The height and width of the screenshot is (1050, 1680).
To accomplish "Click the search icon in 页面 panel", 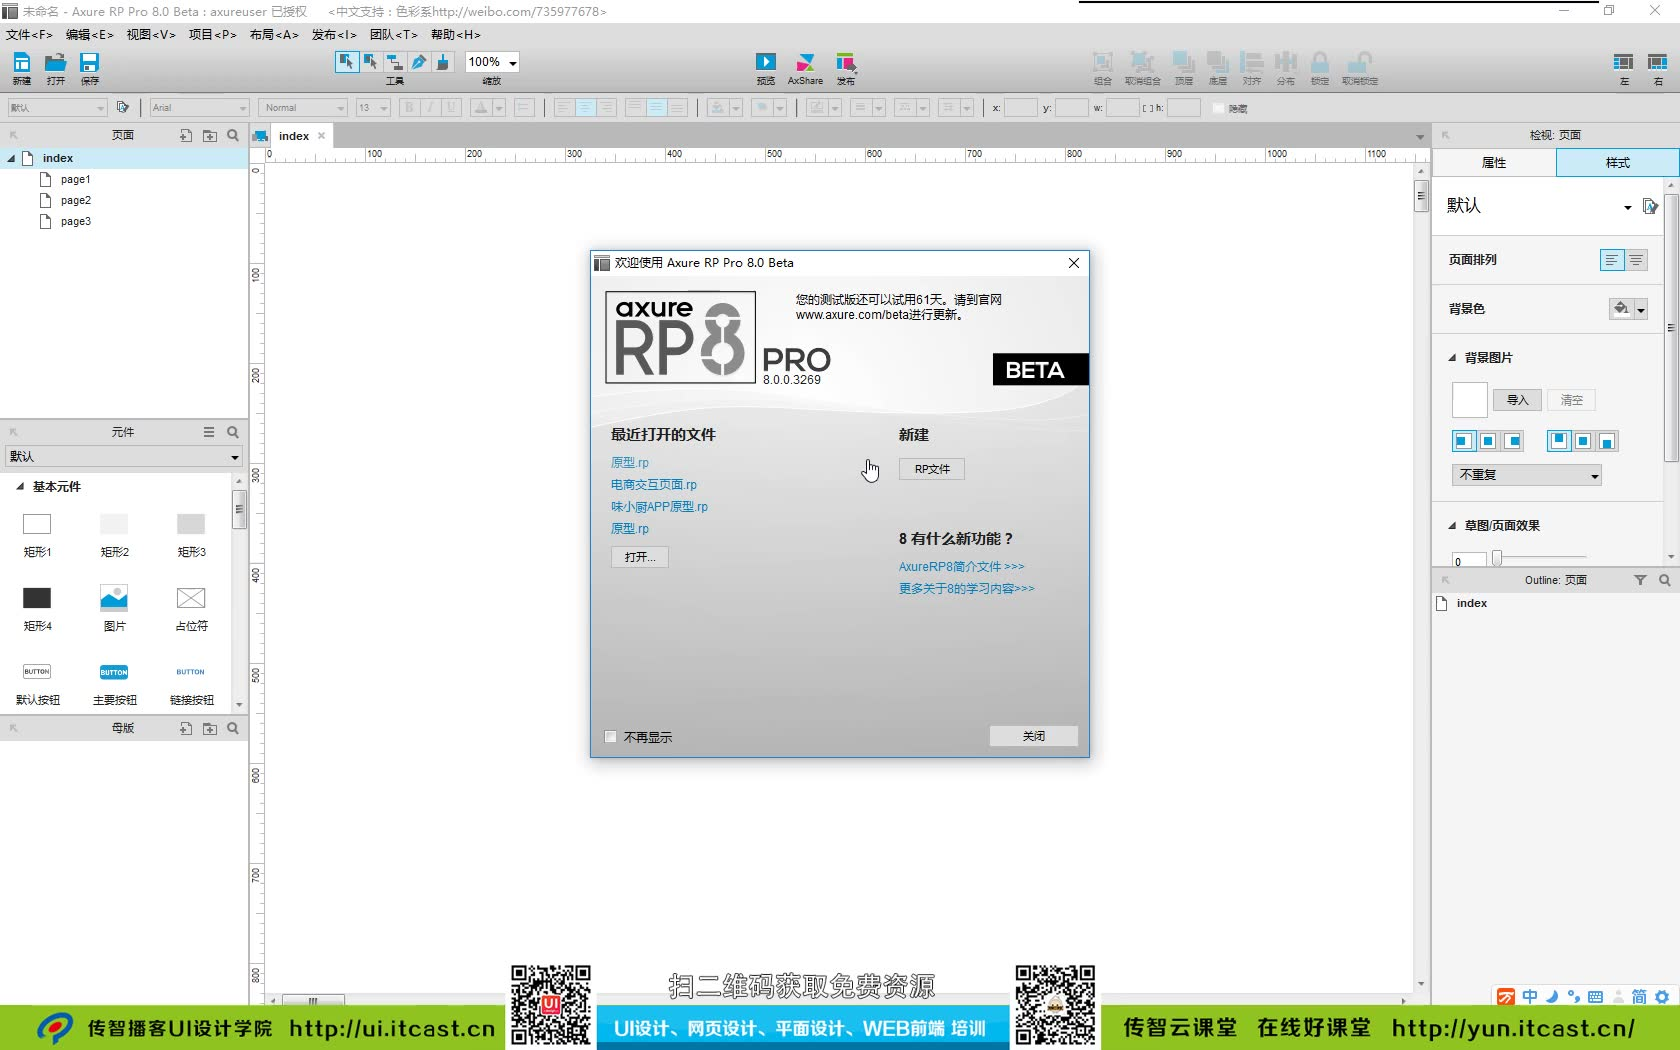I will click(x=233, y=135).
